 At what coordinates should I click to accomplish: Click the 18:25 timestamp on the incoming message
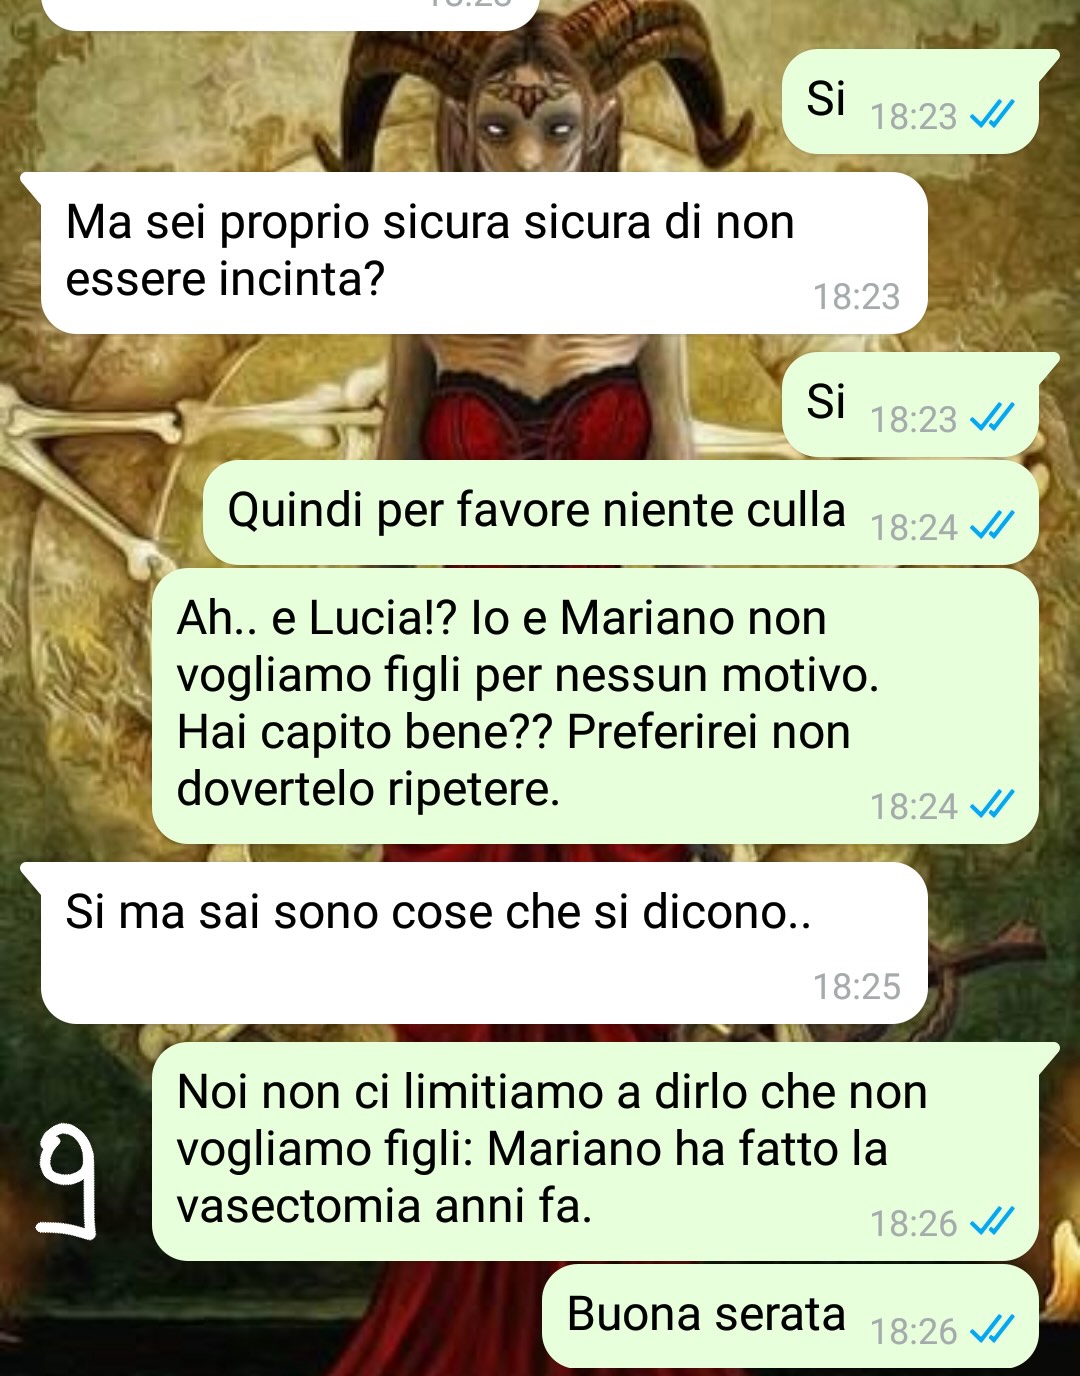[x=856, y=987]
